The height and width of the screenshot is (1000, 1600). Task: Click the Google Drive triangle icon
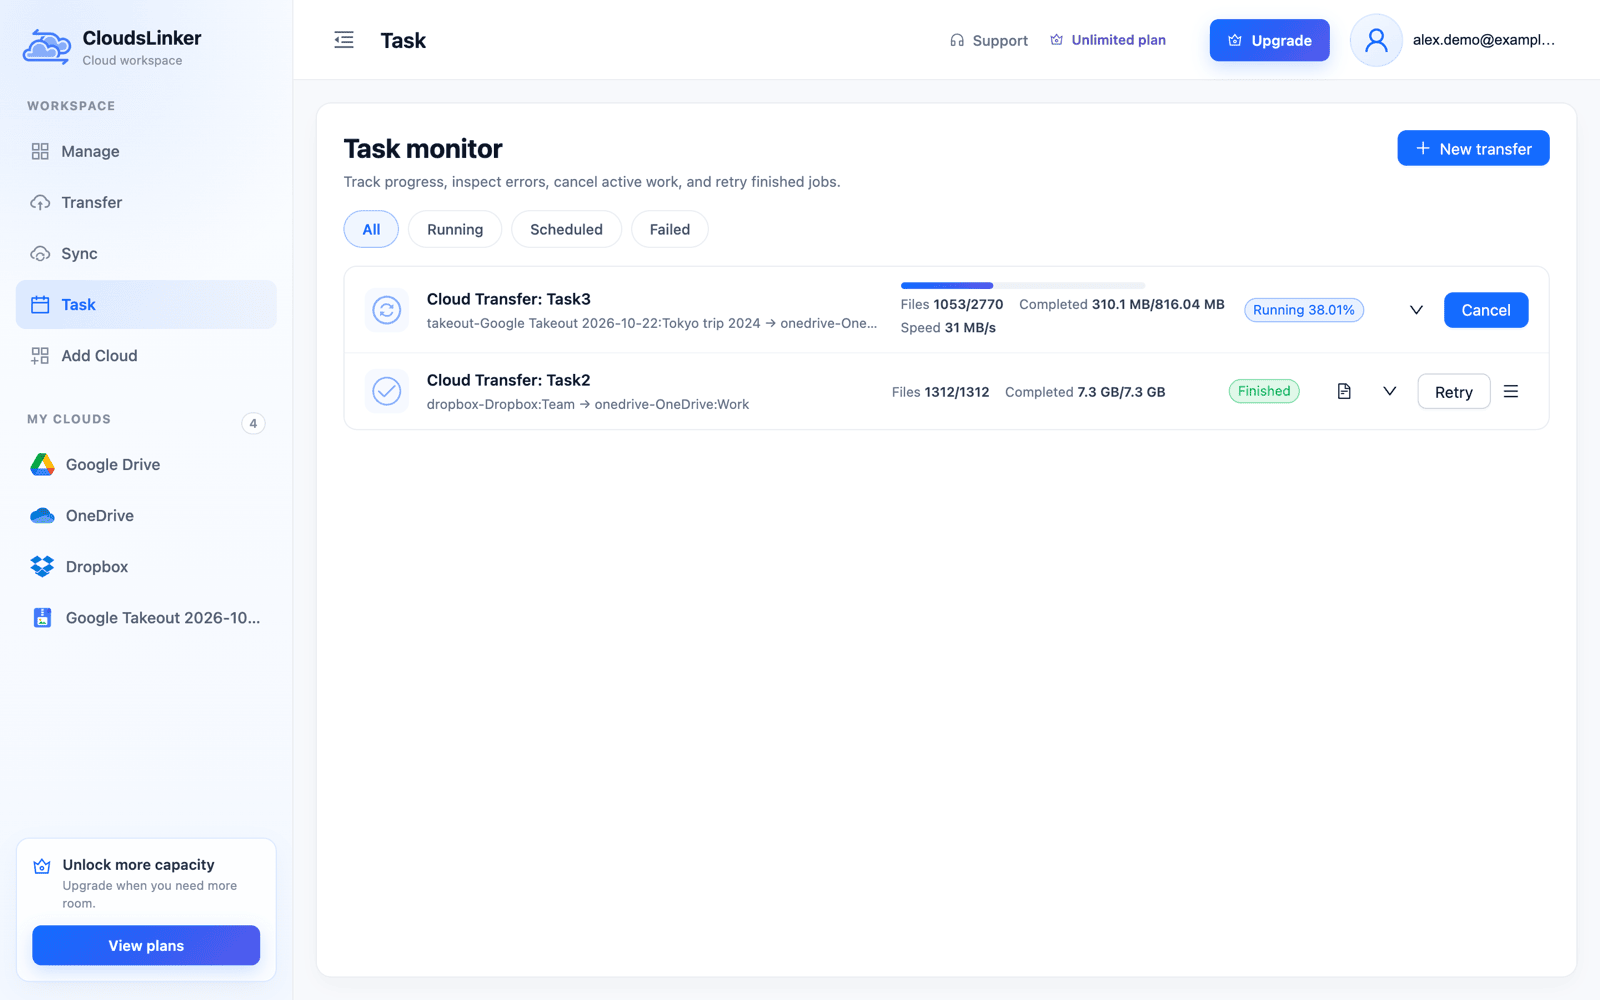click(x=42, y=464)
